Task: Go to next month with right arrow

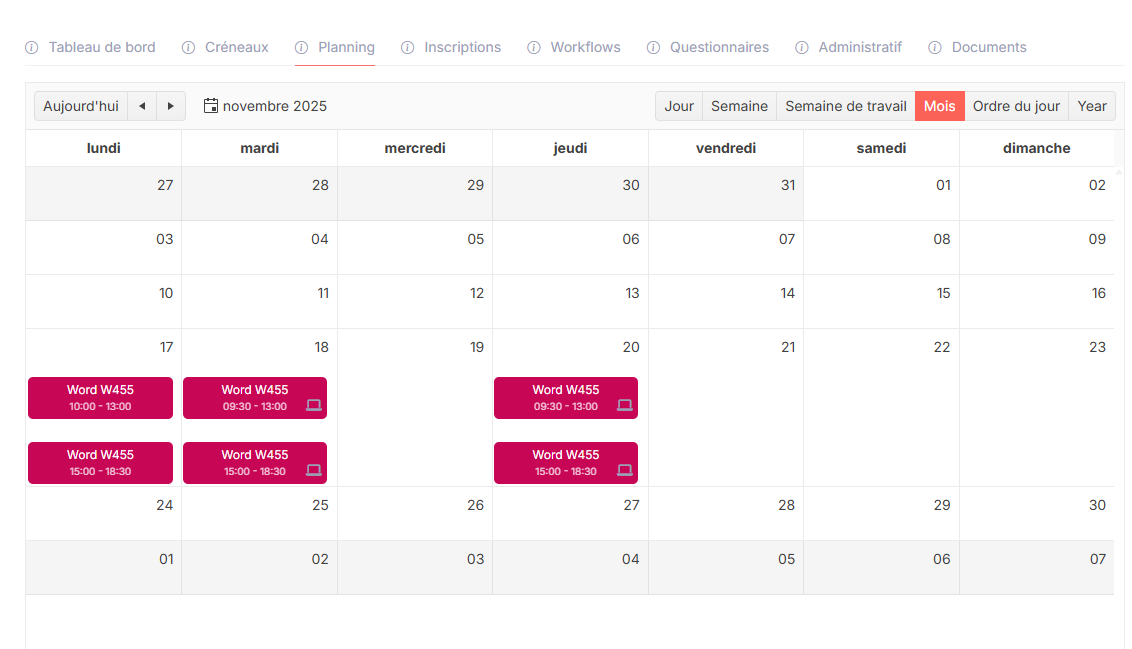Action: pyautogui.click(x=171, y=106)
